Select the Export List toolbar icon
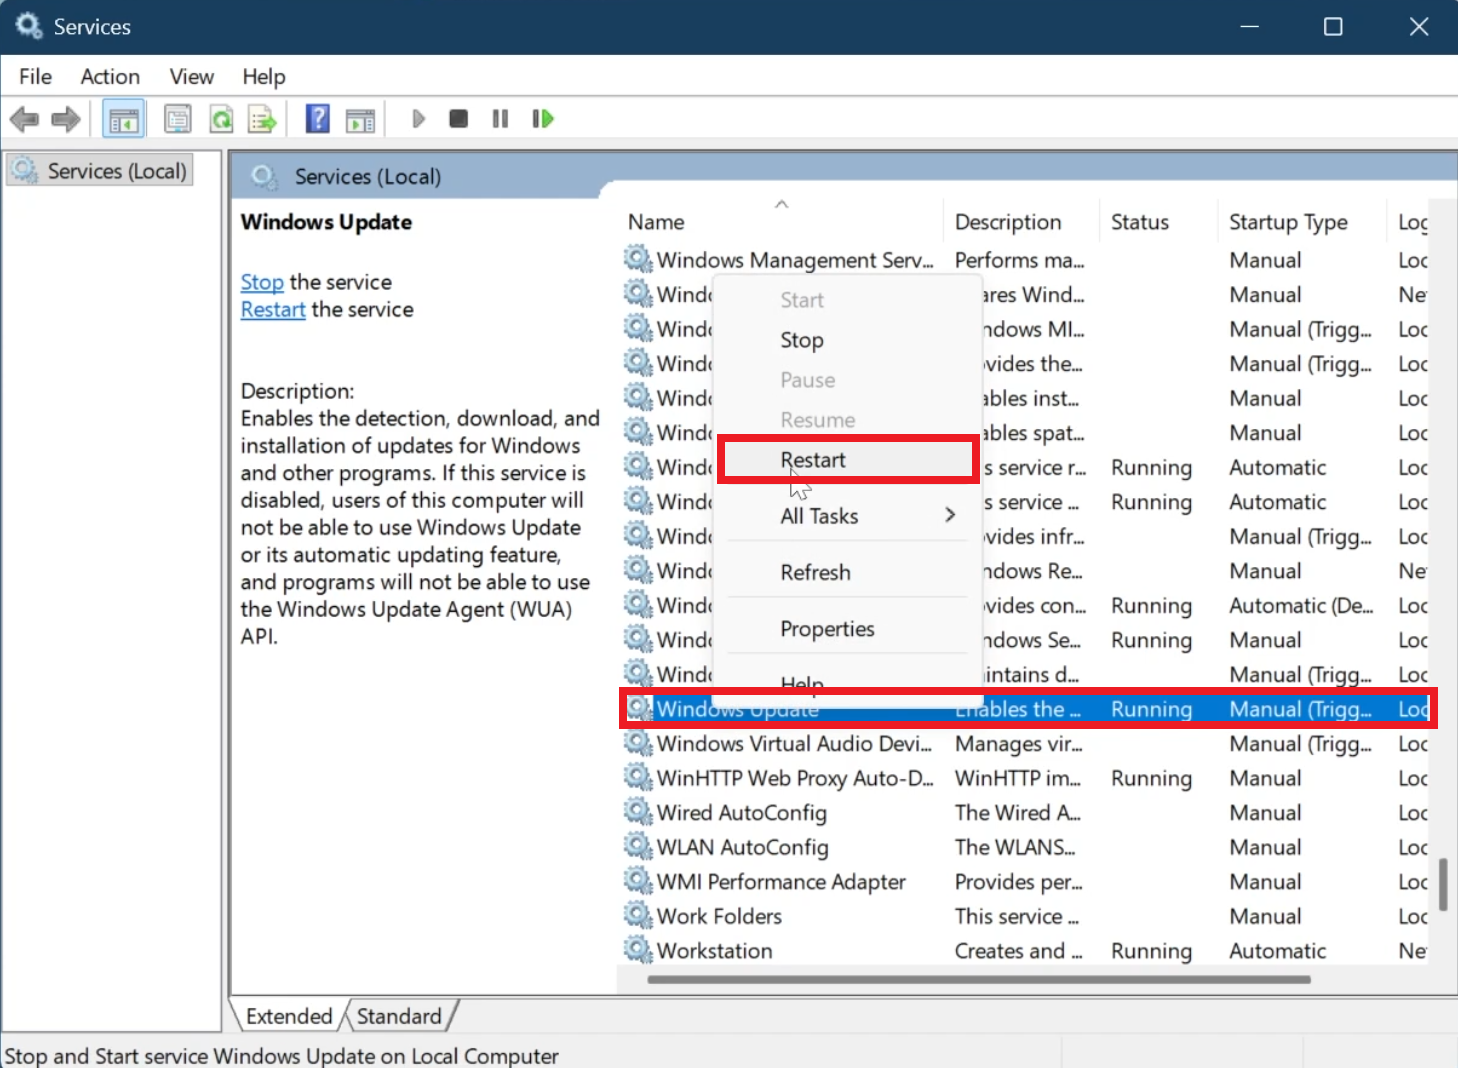 click(x=262, y=118)
